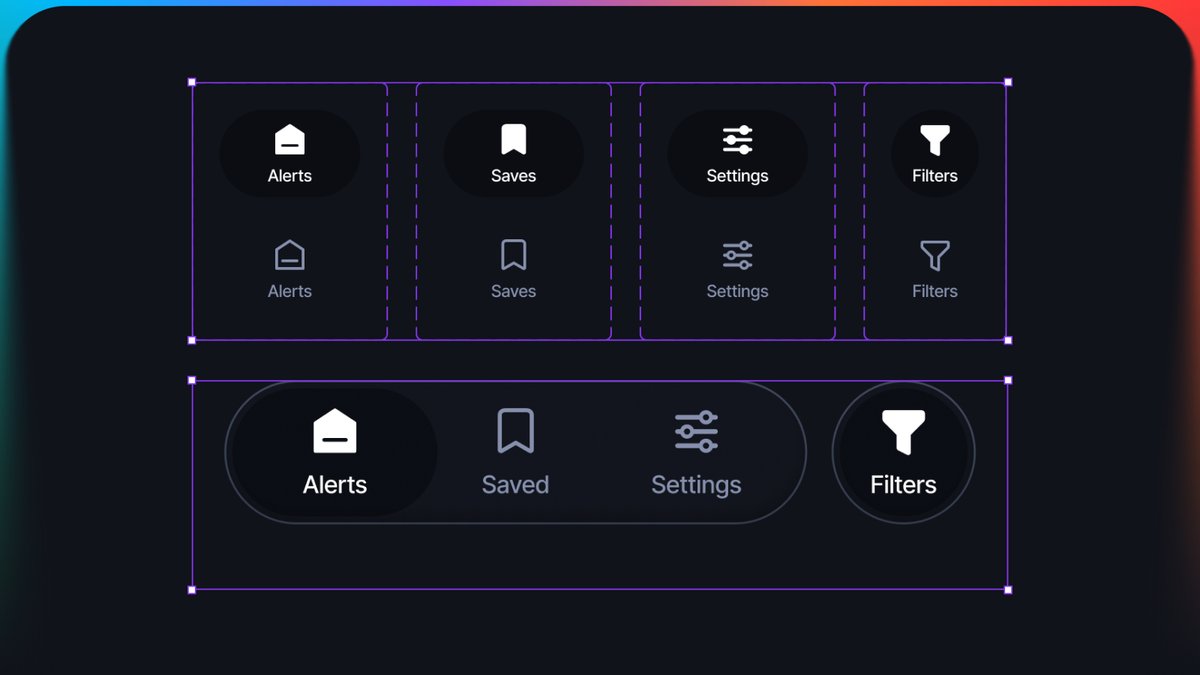Click the filled Filters funnel icon in top row

coord(935,141)
